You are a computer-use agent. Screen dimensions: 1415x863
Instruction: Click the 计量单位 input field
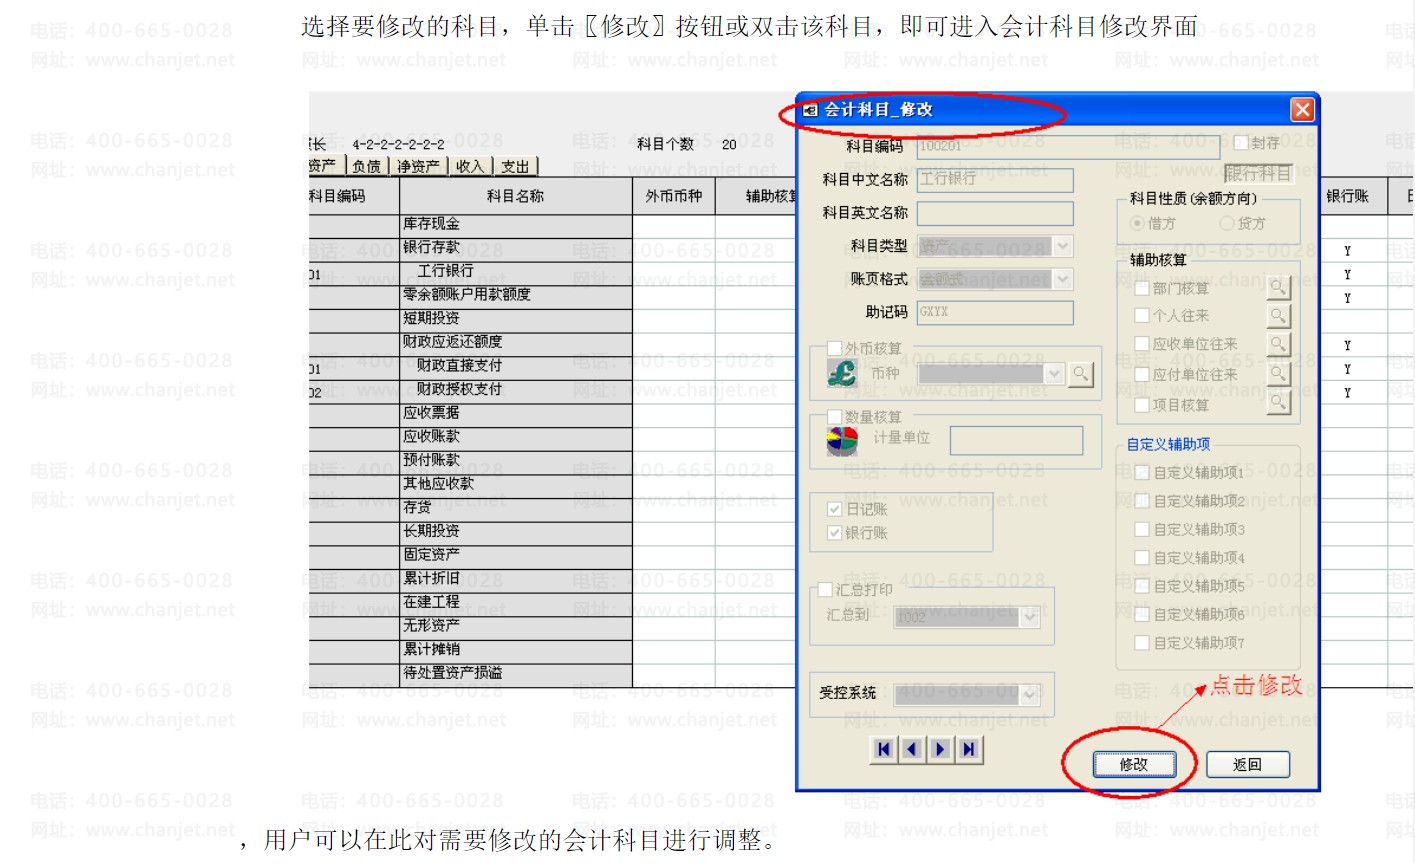tap(1016, 440)
